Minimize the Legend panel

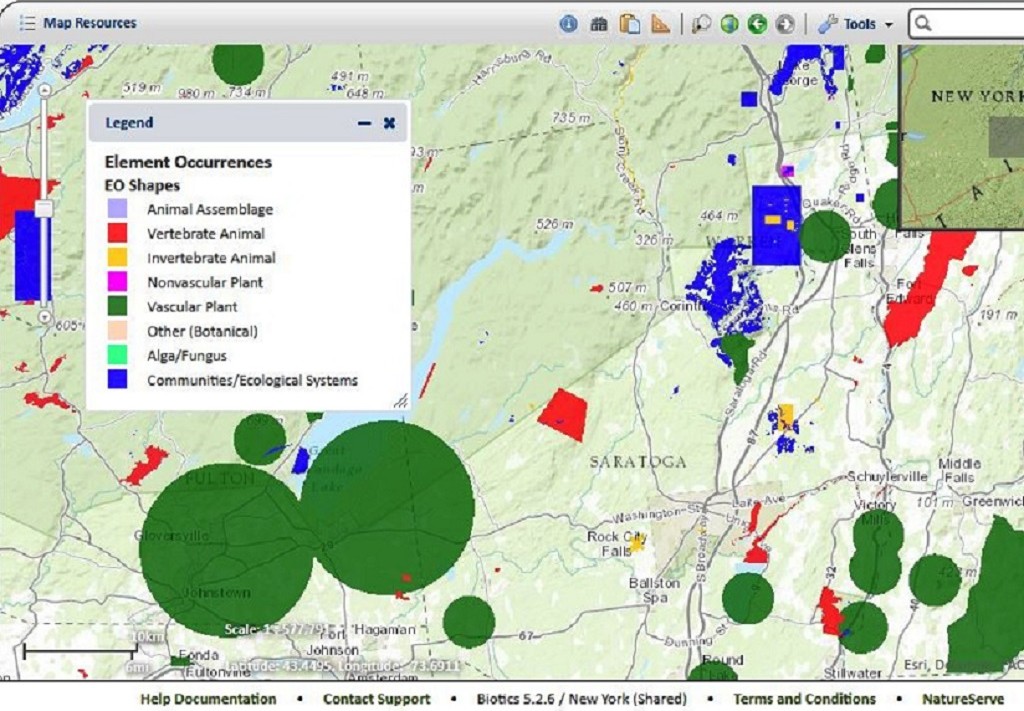point(364,123)
